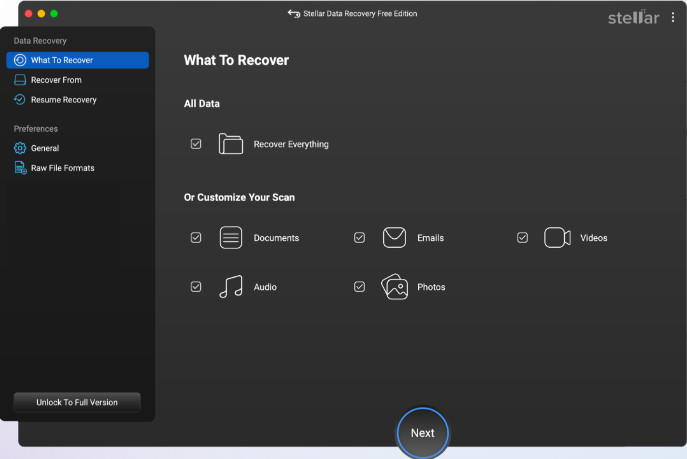Uncheck the Audio checkbox
The height and width of the screenshot is (459, 687).
click(x=196, y=287)
